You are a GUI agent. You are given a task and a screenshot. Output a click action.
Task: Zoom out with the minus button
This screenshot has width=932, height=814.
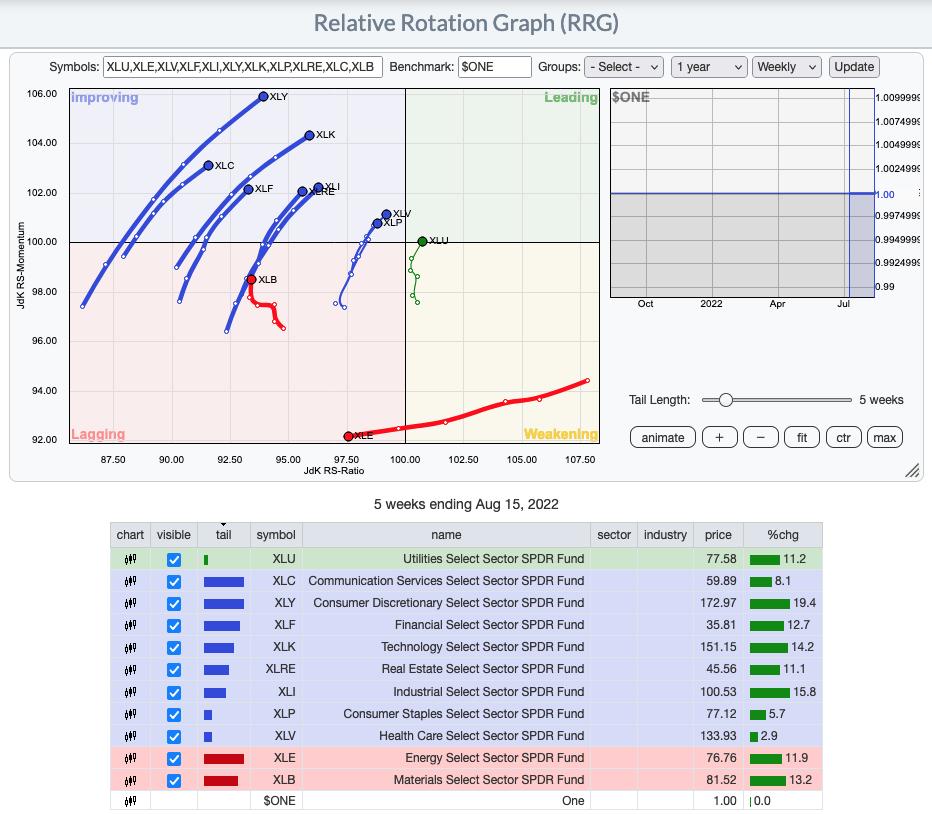pyautogui.click(x=761, y=438)
